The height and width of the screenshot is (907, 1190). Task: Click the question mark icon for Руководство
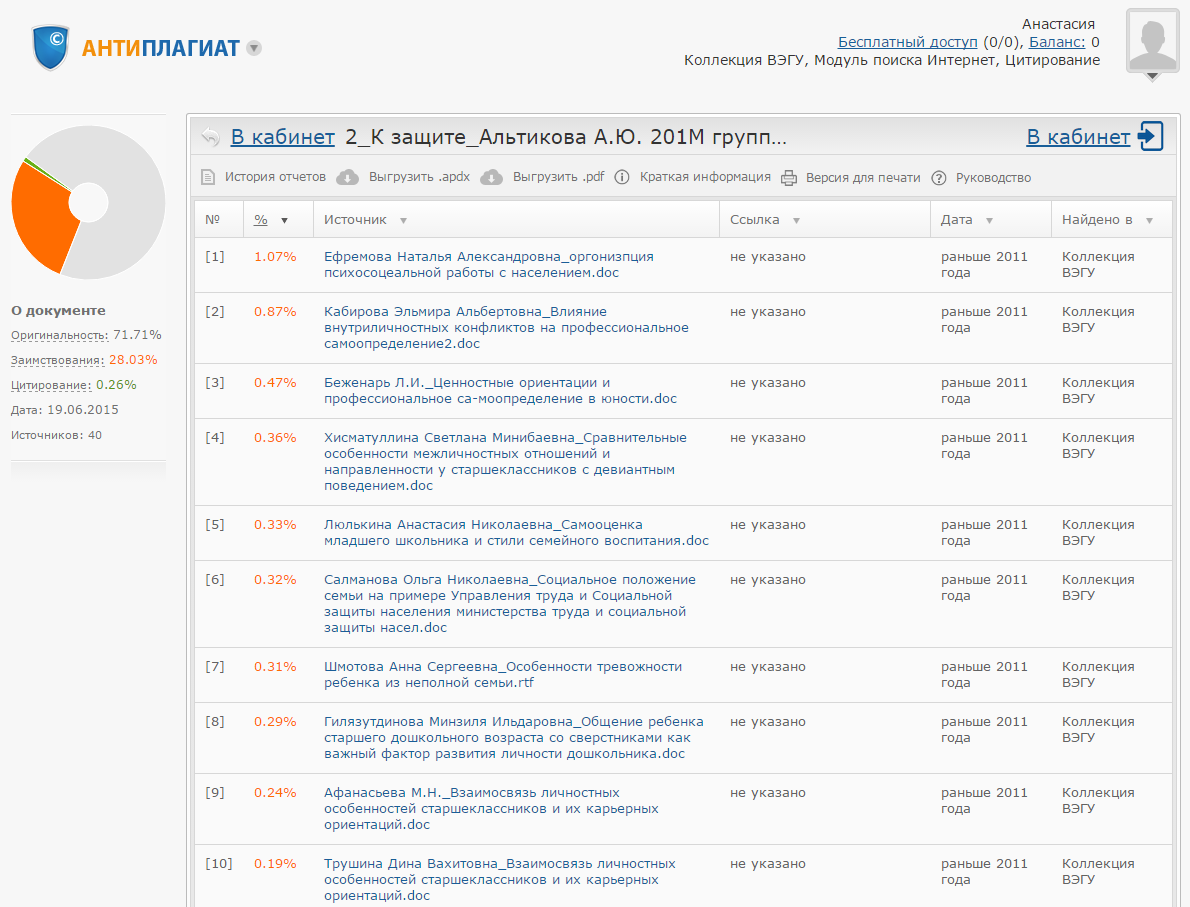click(938, 178)
